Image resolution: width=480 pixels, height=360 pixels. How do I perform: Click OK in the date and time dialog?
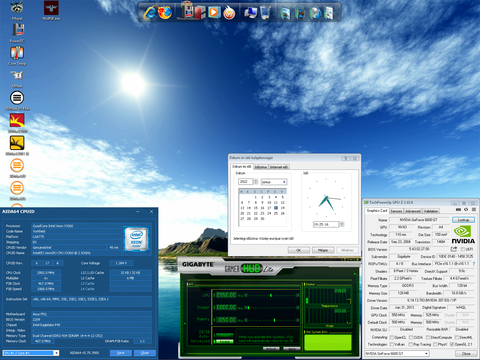click(299, 250)
